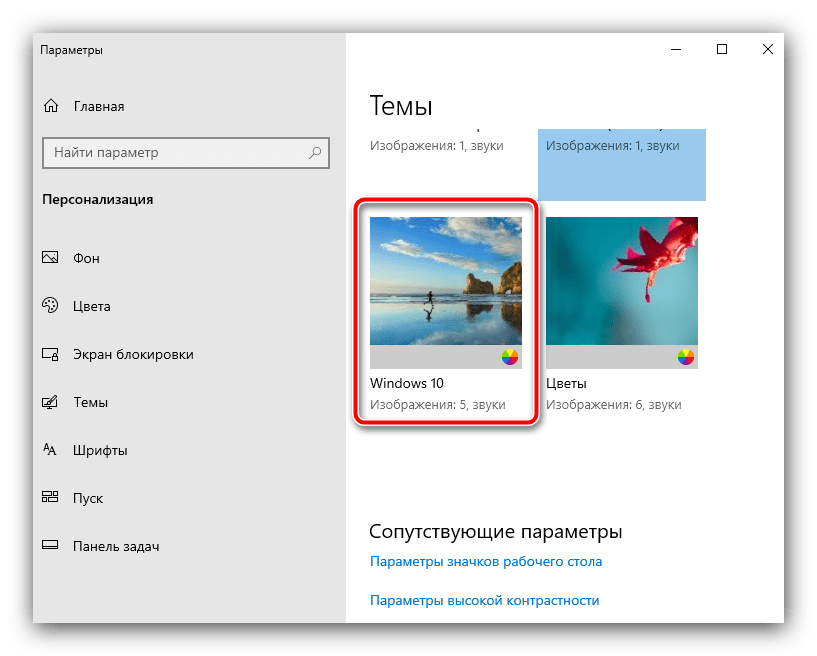817x656 pixels.
Task: Click the Цветы theme name
Action: [x=566, y=384]
